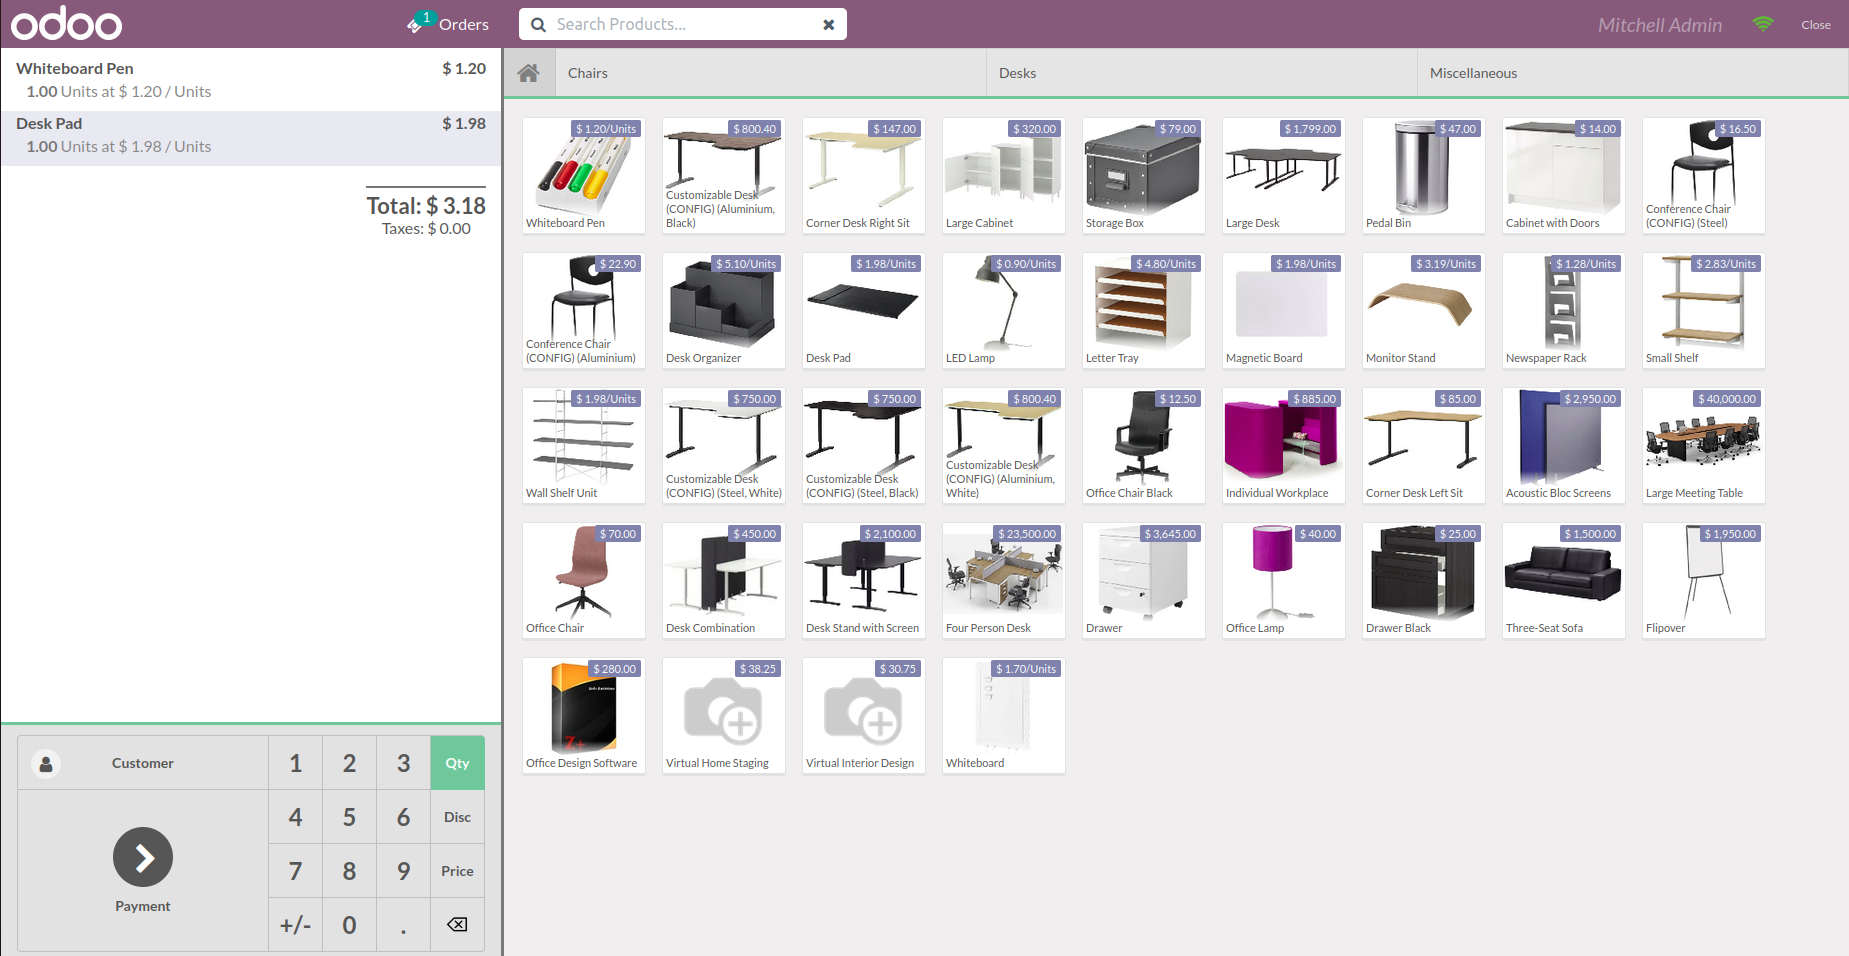Image resolution: width=1849 pixels, height=956 pixels.
Task: Open the Desks category
Action: point(1017,73)
